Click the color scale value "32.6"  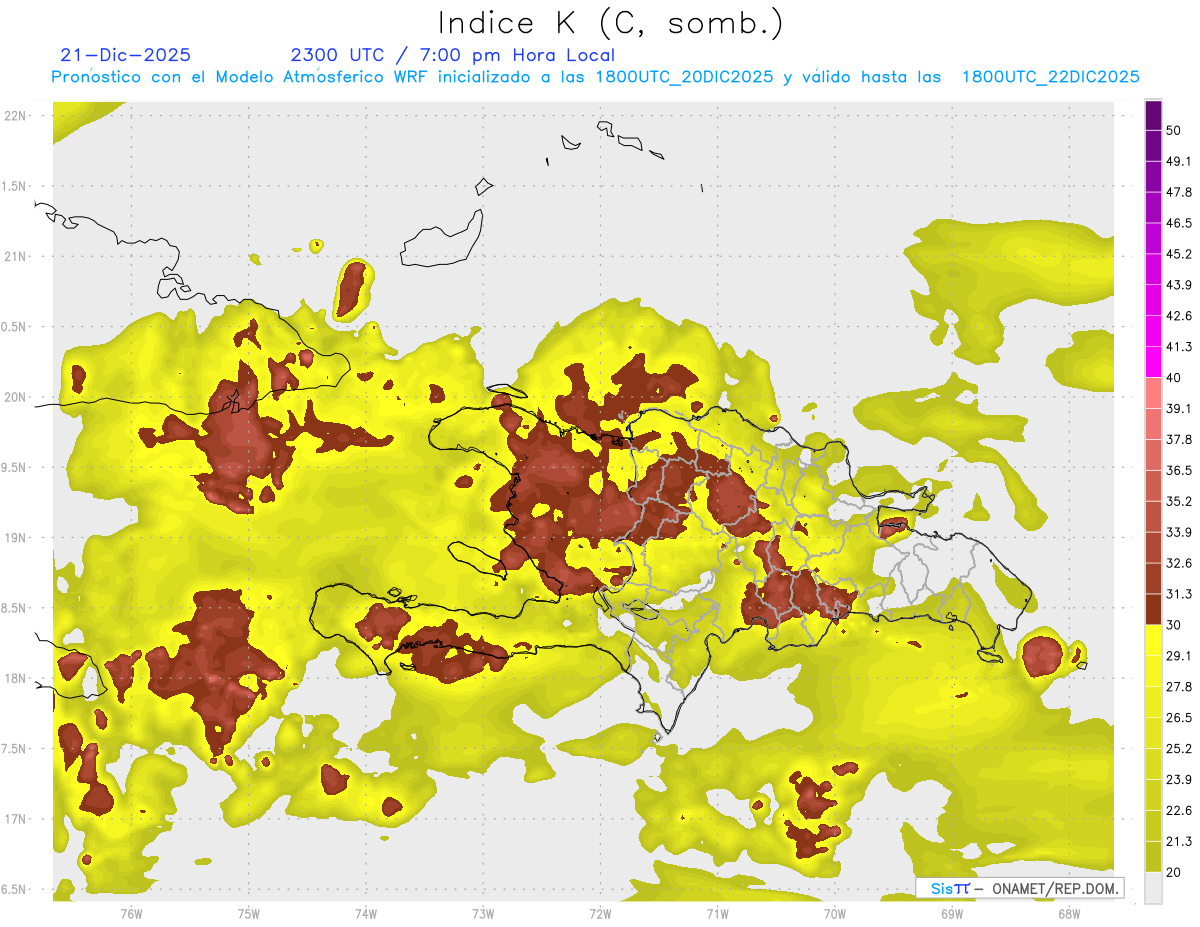[x=1179, y=563]
